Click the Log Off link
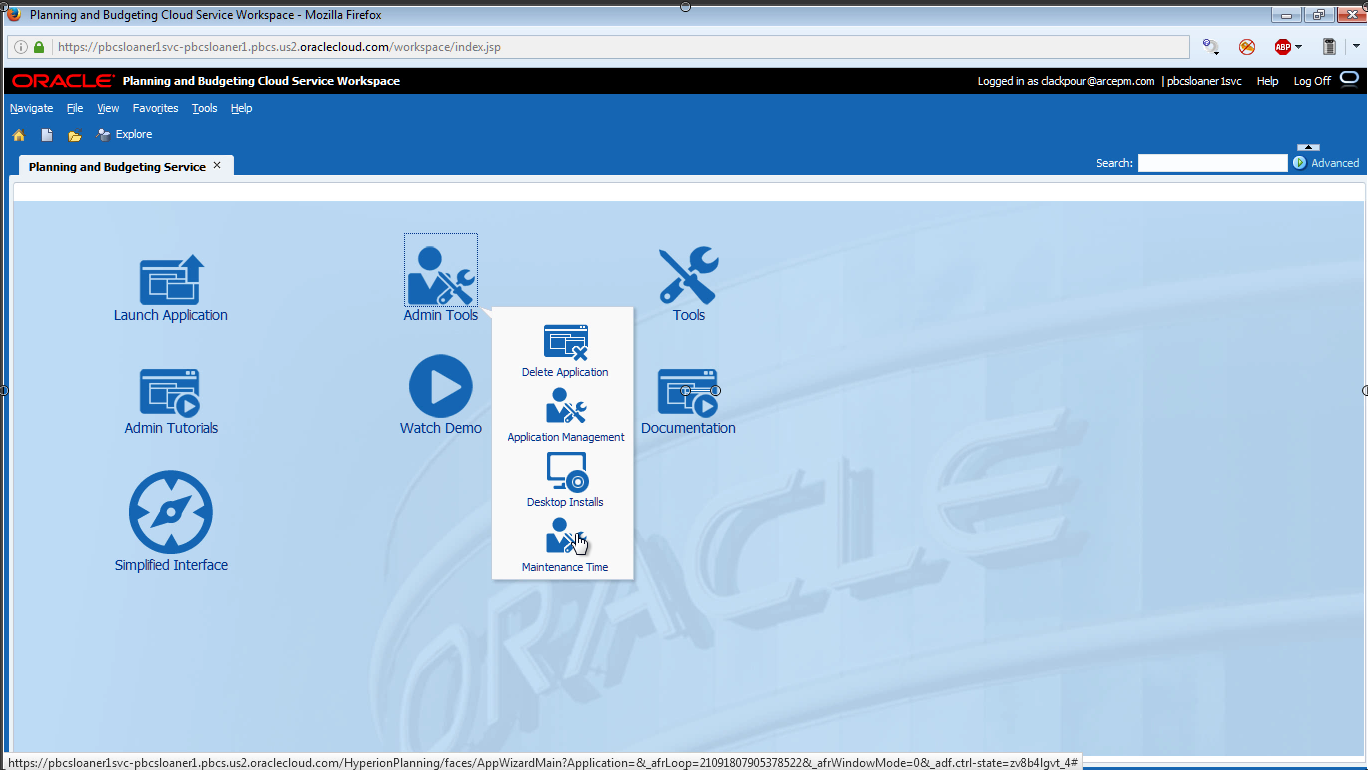Viewport: 1368px width, 770px height. tap(1312, 81)
